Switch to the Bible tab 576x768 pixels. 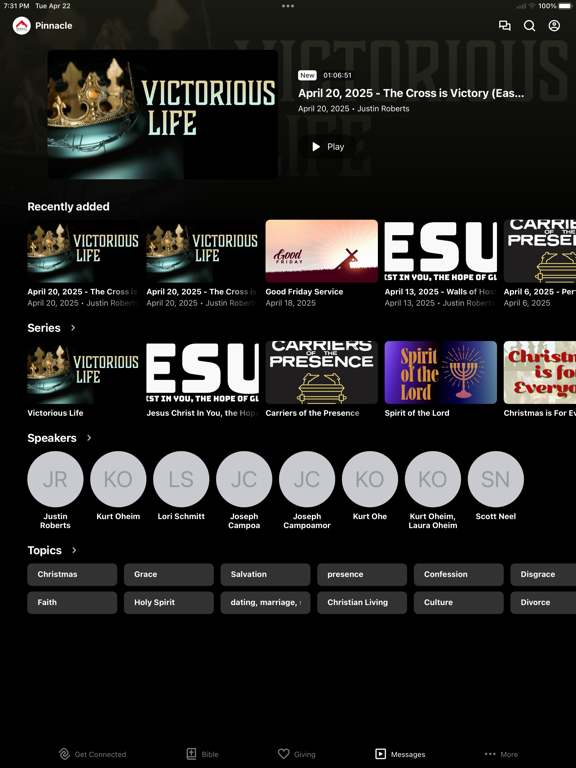point(203,754)
